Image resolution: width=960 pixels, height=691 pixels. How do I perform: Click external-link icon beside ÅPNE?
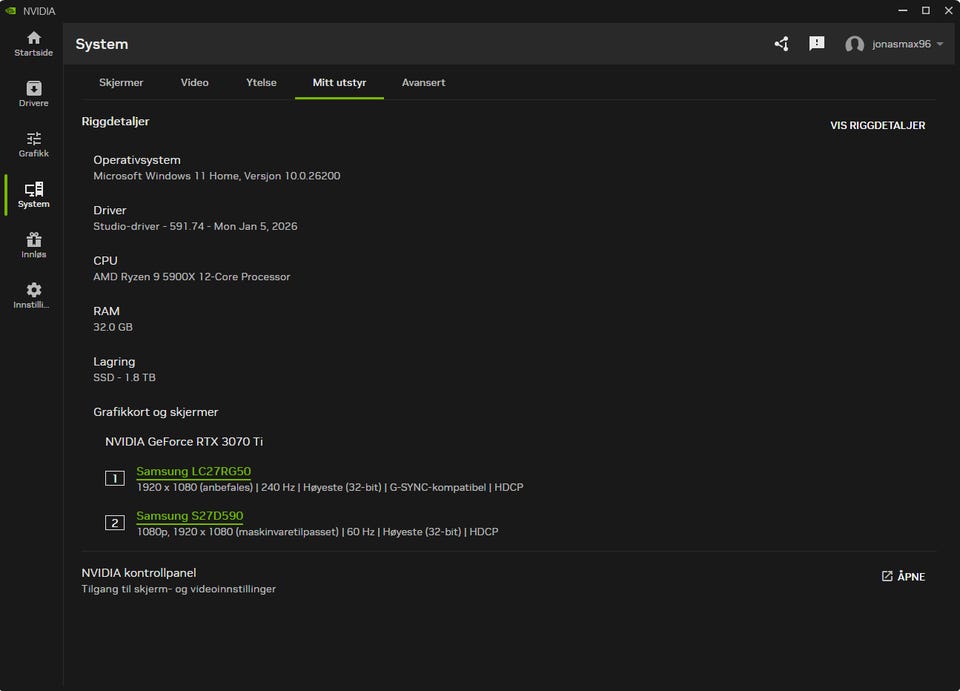click(887, 576)
